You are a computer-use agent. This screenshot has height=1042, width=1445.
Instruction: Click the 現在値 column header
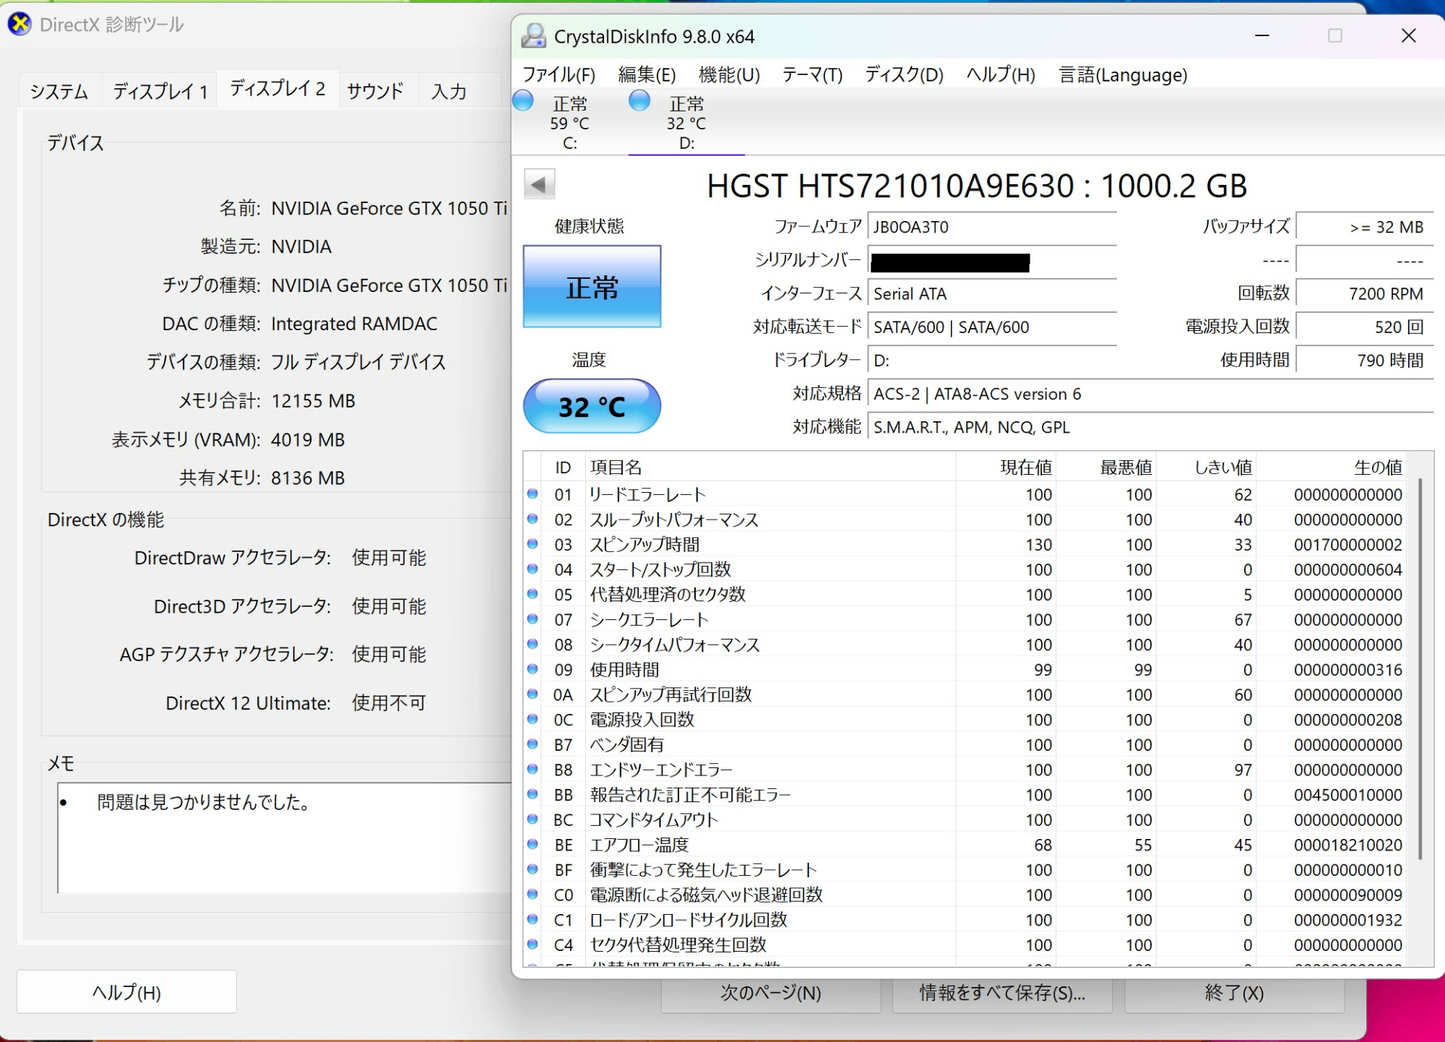pyautogui.click(x=1006, y=467)
